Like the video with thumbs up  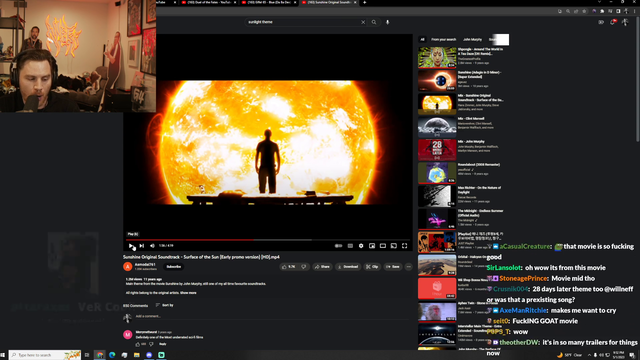(289, 267)
